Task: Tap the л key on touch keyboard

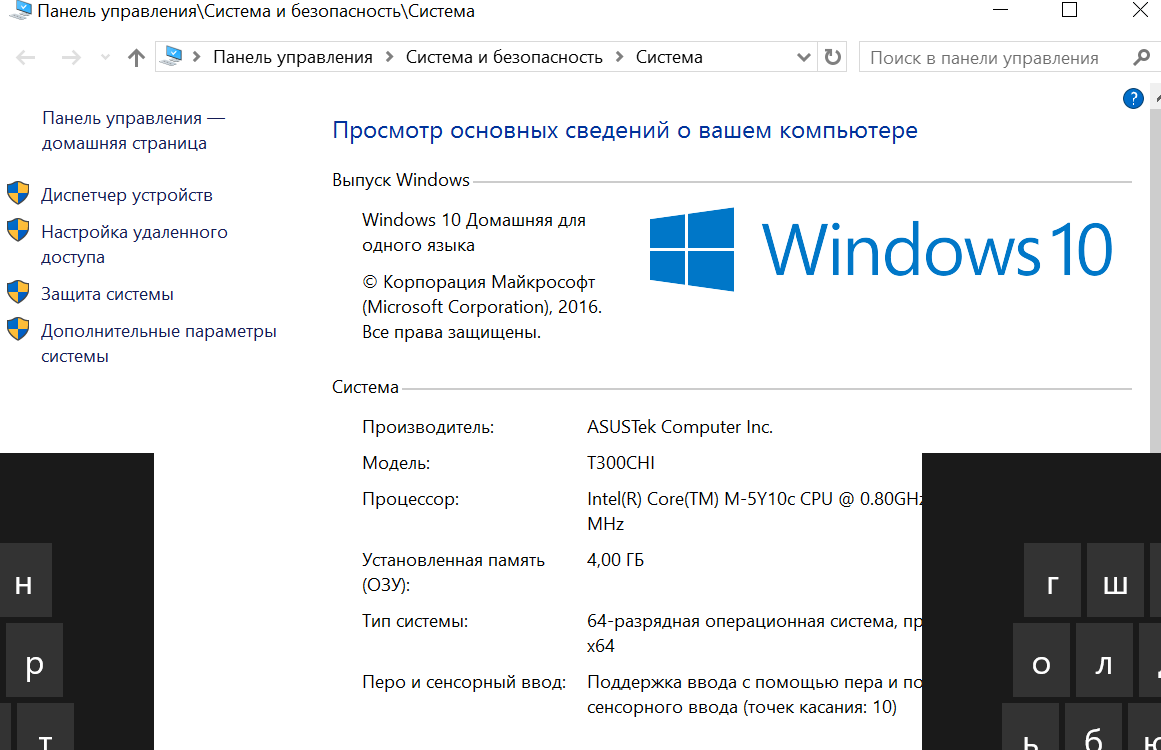Action: pyautogui.click(x=1104, y=661)
